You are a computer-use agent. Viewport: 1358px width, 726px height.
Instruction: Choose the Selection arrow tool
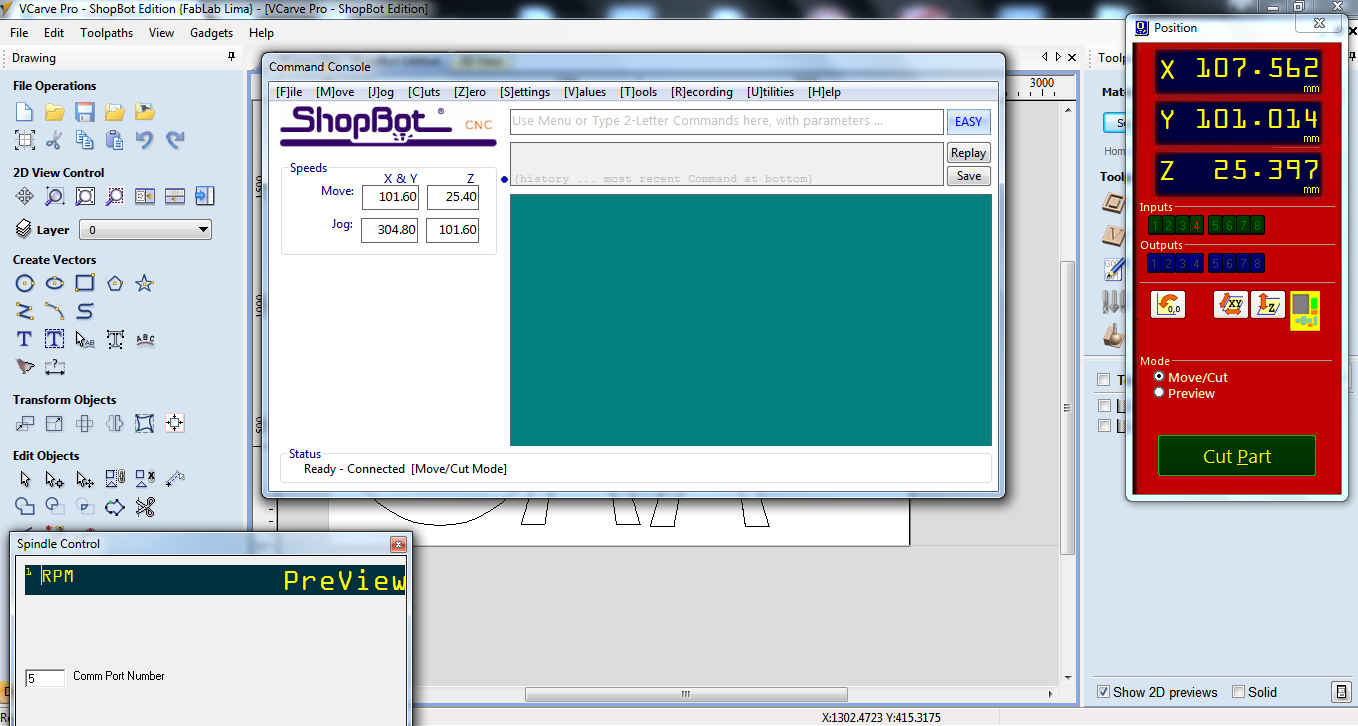pyautogui.click(x=25, y=480)
